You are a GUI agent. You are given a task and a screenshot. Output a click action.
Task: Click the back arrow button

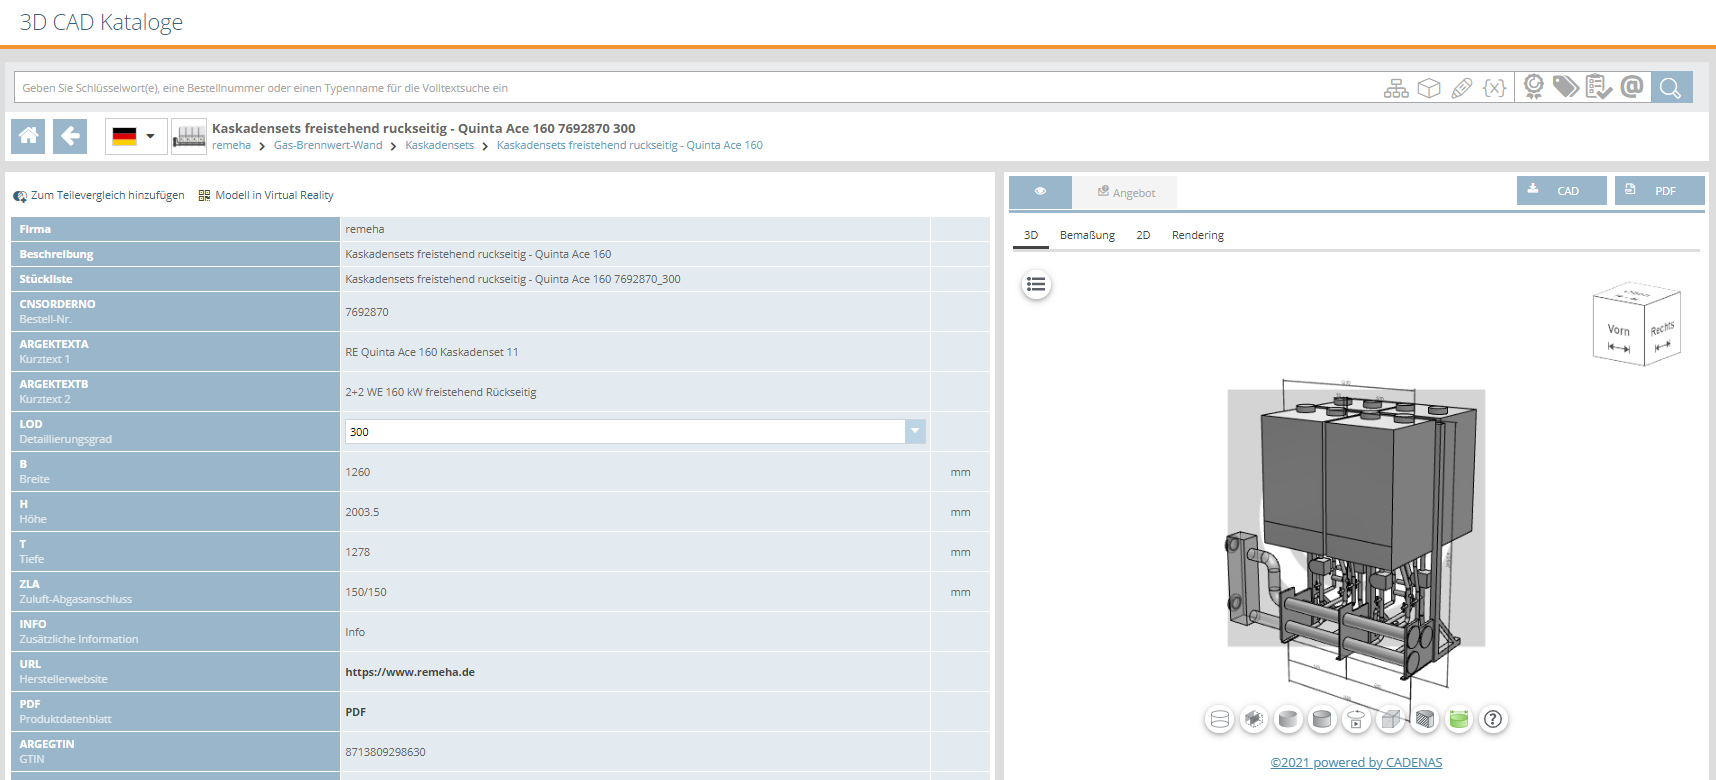pyautogui.click(x=70, y=136)
